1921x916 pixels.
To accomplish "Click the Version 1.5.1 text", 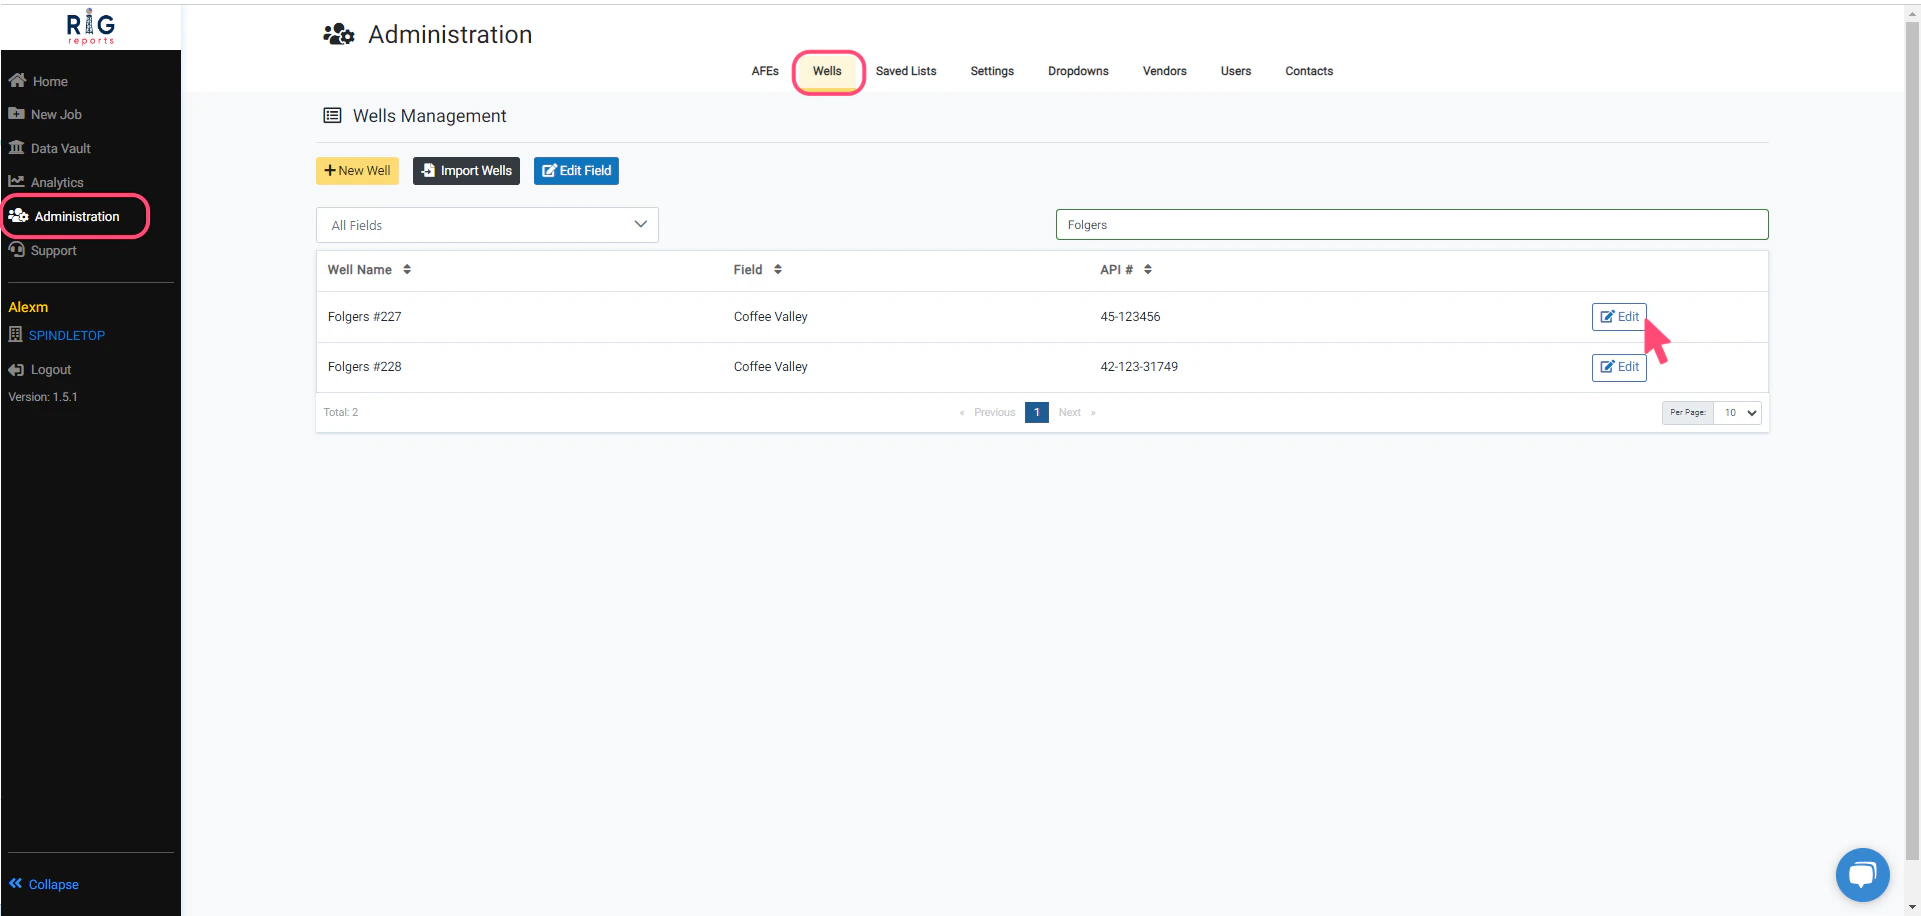I will tap(43, 397).
